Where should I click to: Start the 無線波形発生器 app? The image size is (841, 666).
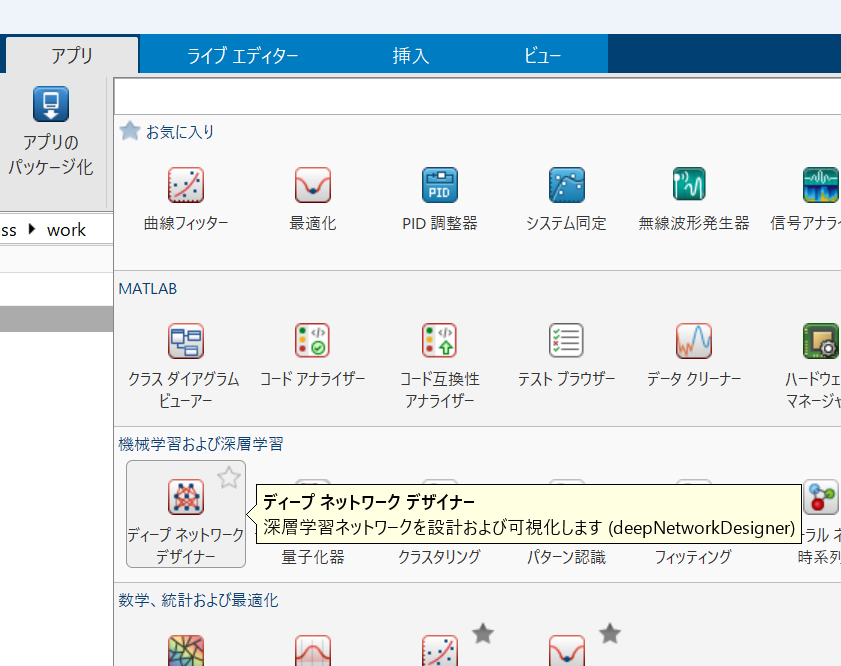pos(693,196)
